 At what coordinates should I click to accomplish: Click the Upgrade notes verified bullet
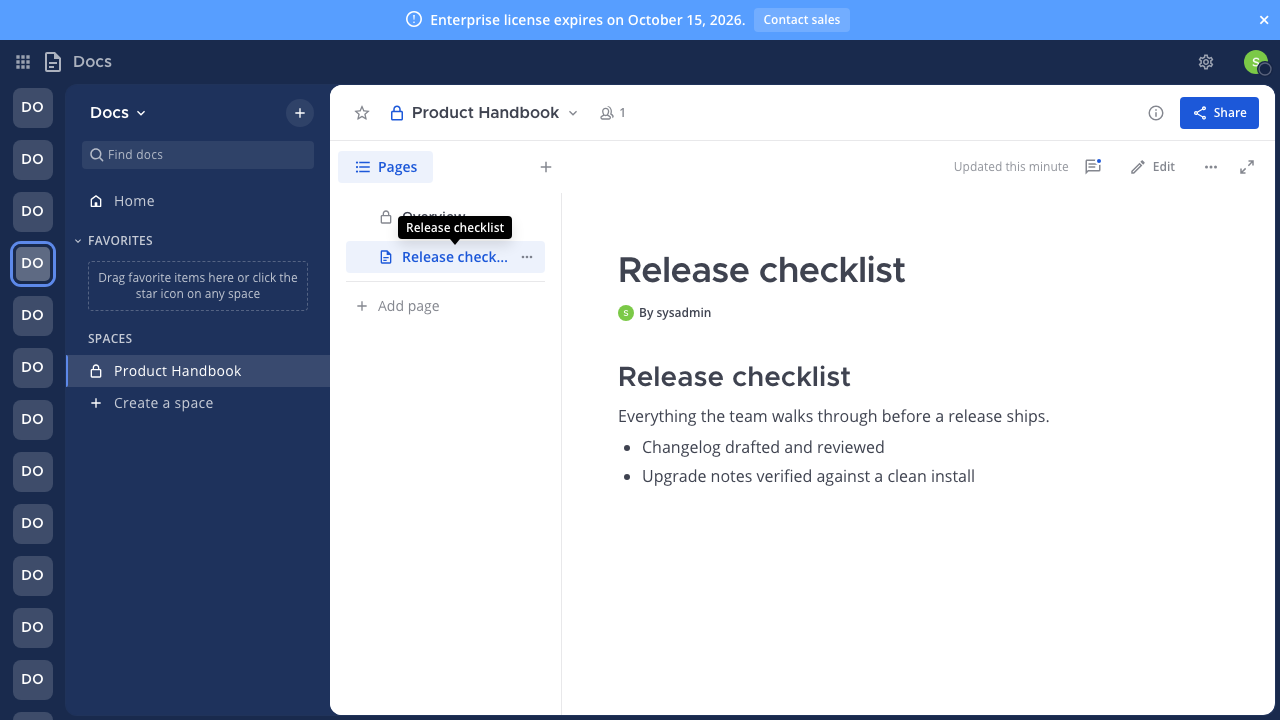pyautogui.click(x=808, y=476)
